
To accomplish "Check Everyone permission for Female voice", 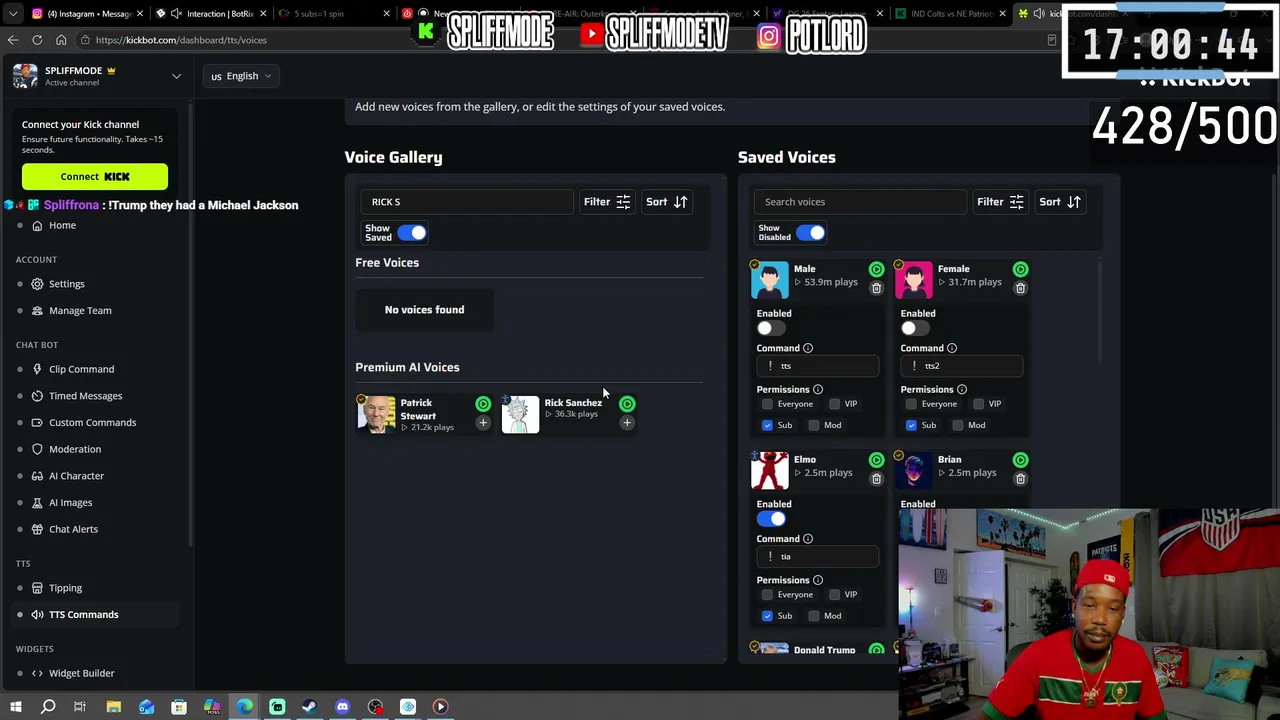I will [911, 404].
